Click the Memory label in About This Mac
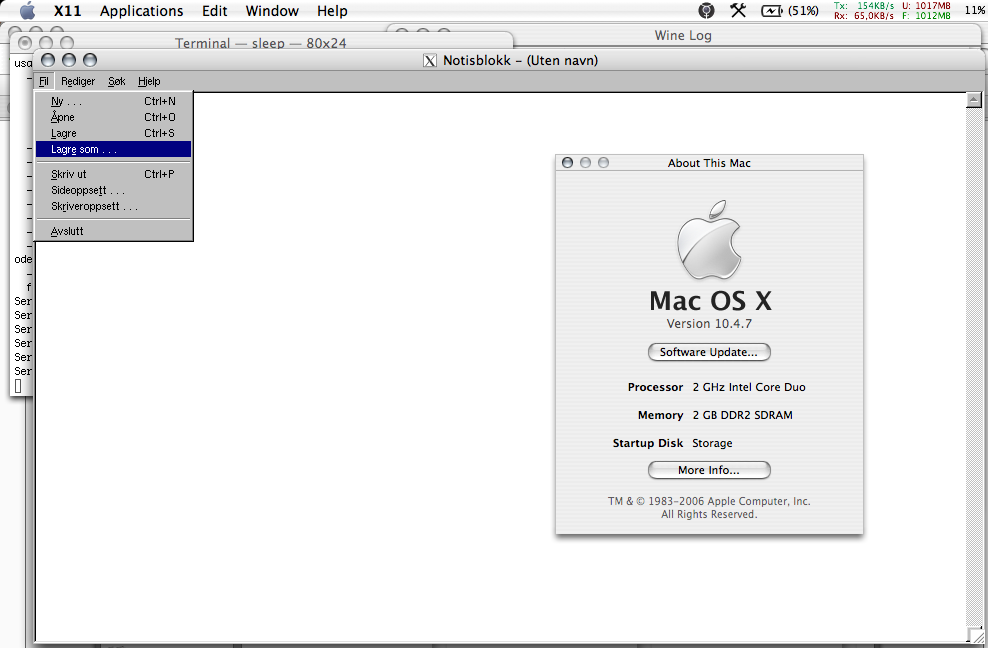 pos(660,415)
